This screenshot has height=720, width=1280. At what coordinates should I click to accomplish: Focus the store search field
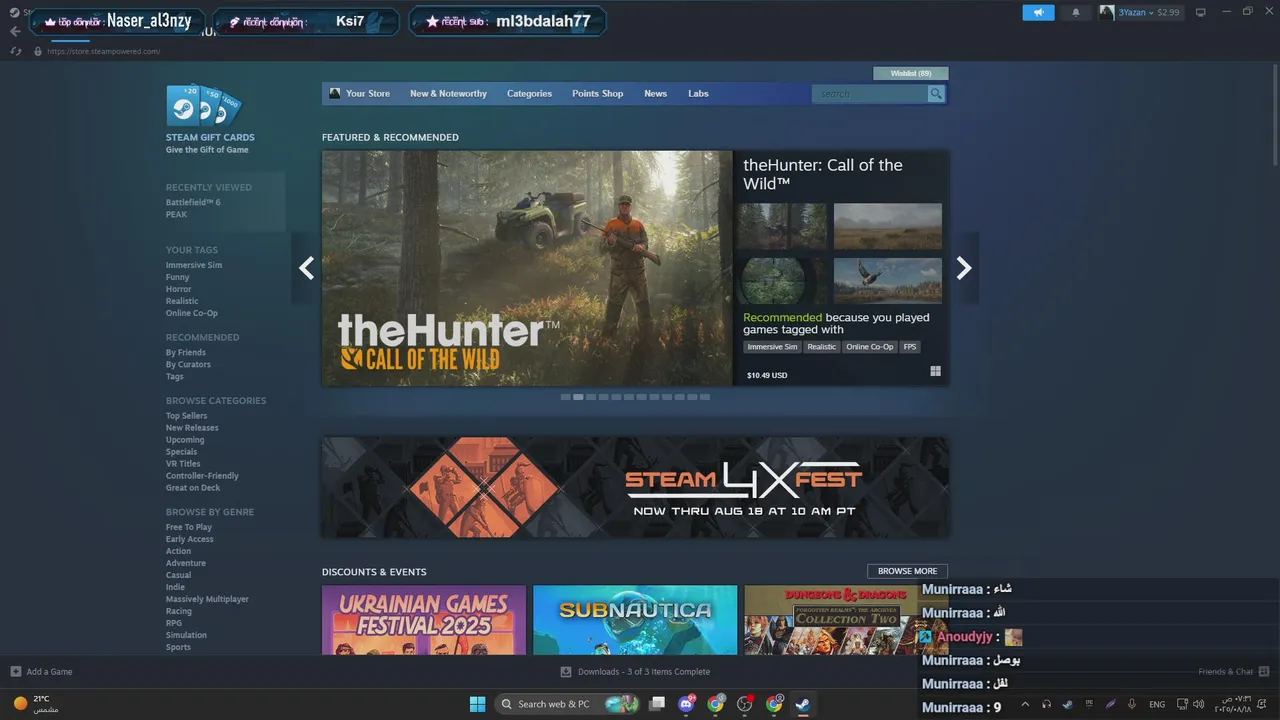pyautogui.click(x=869, y=94)
